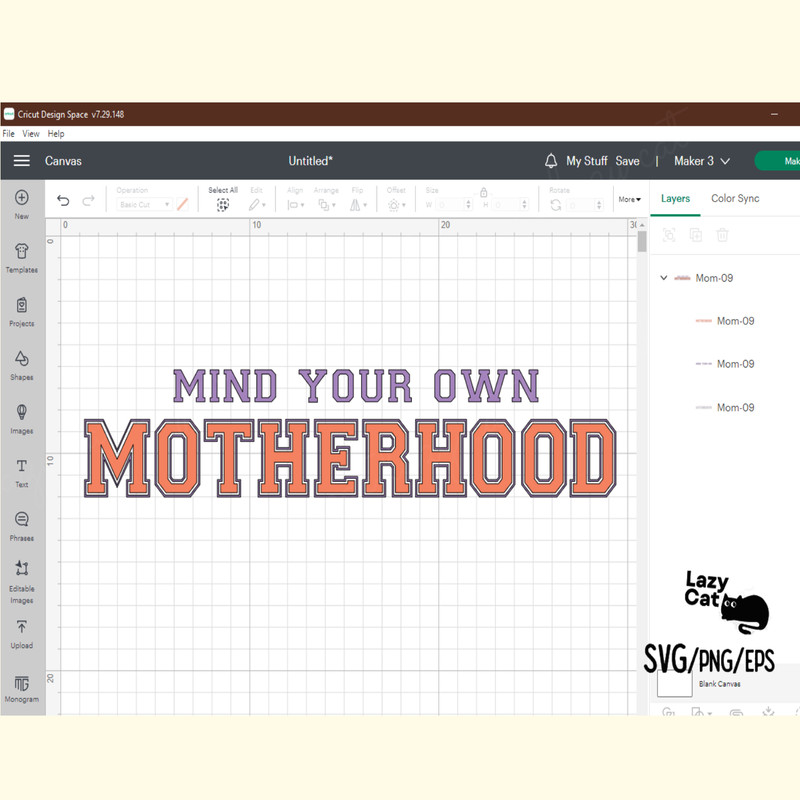Viewport: 800px width, 800px height.
Task: Switch to the Color Sync tab
Action: (x=735, y=198)
